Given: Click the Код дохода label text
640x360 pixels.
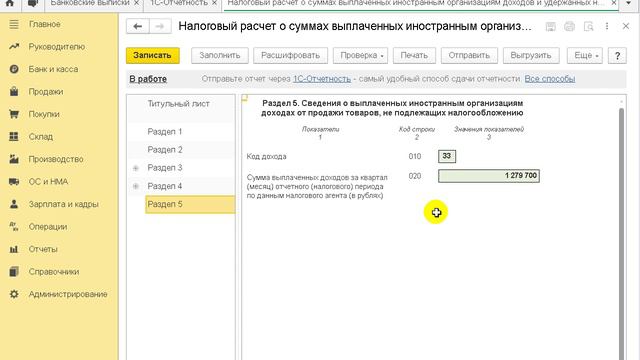Looking at the screenshot, I should tap(267, 157).
